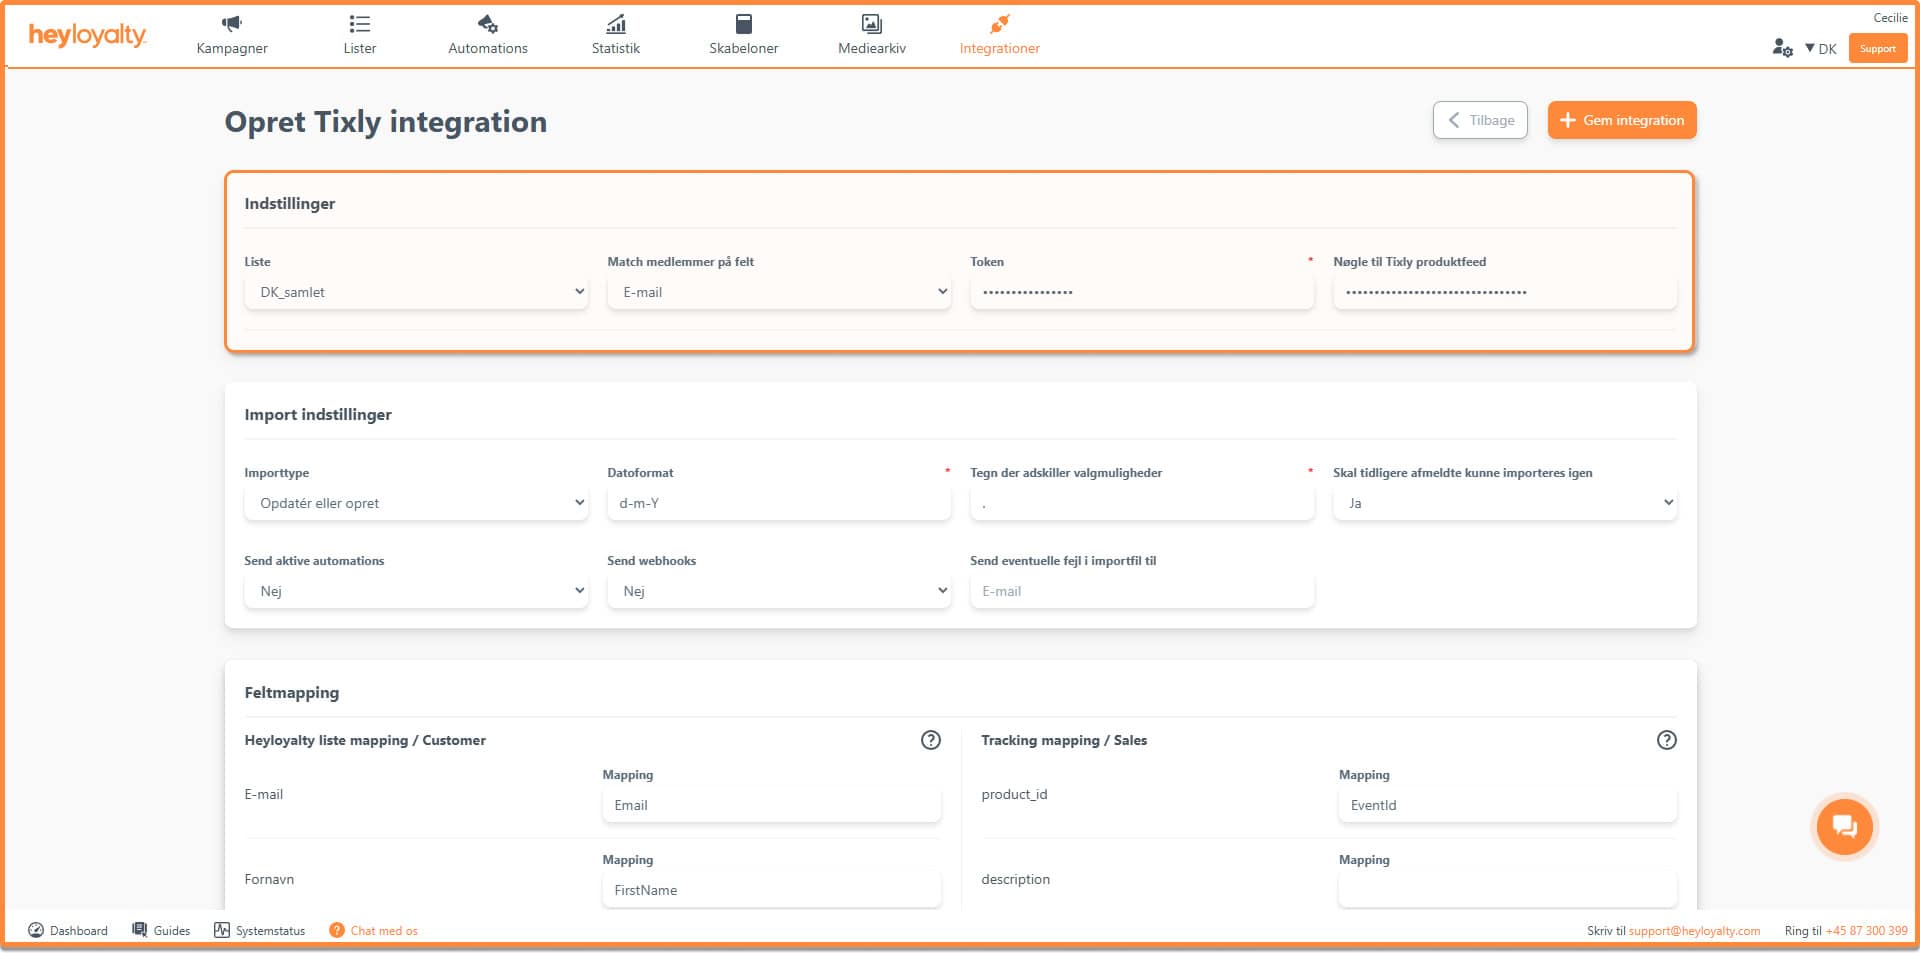Toggle the Send webhooks Nej selector
This screenshot has width=1920, height=953.
click(778, 591)
